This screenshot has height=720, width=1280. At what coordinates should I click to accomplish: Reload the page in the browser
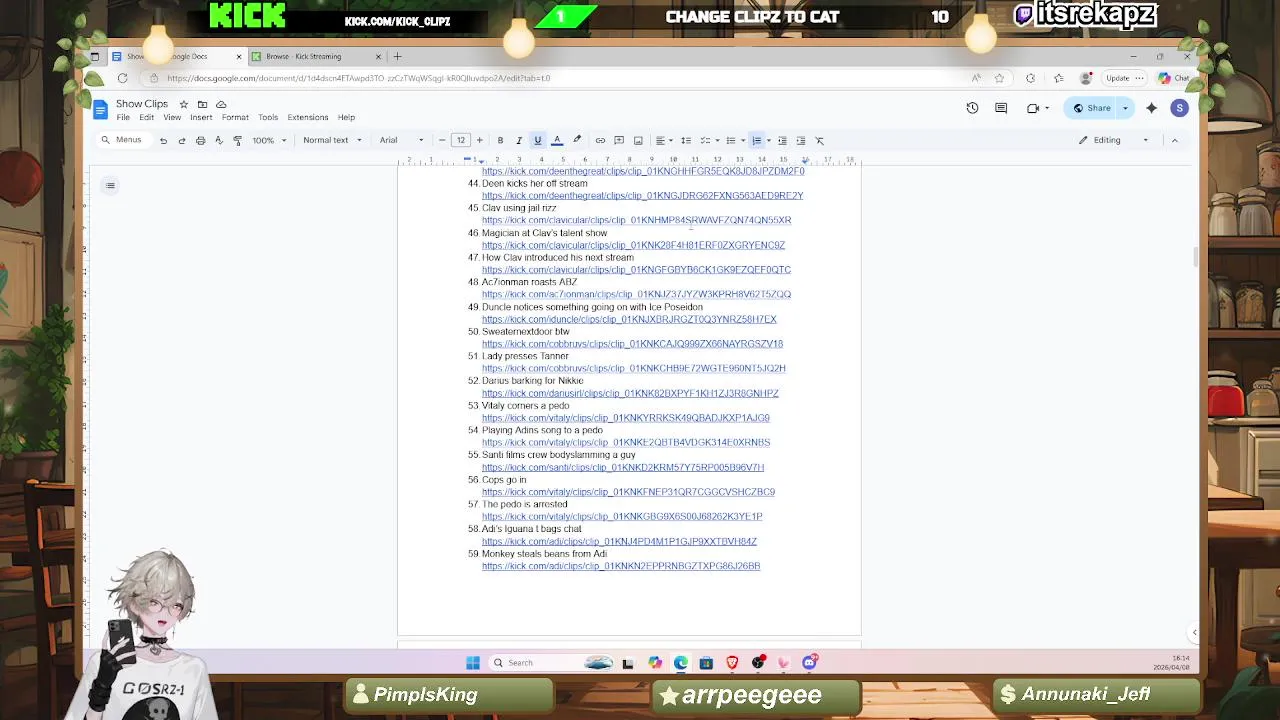click(x=122, y=78)
